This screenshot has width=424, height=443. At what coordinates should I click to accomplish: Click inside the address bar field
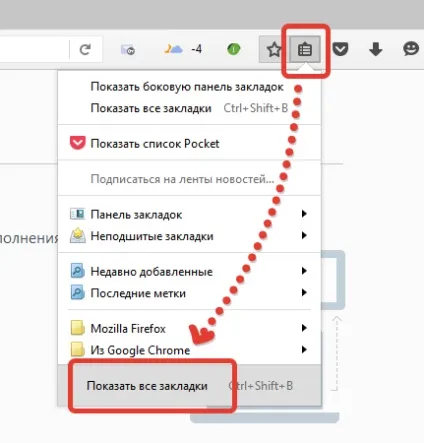(x=35, y=49)
